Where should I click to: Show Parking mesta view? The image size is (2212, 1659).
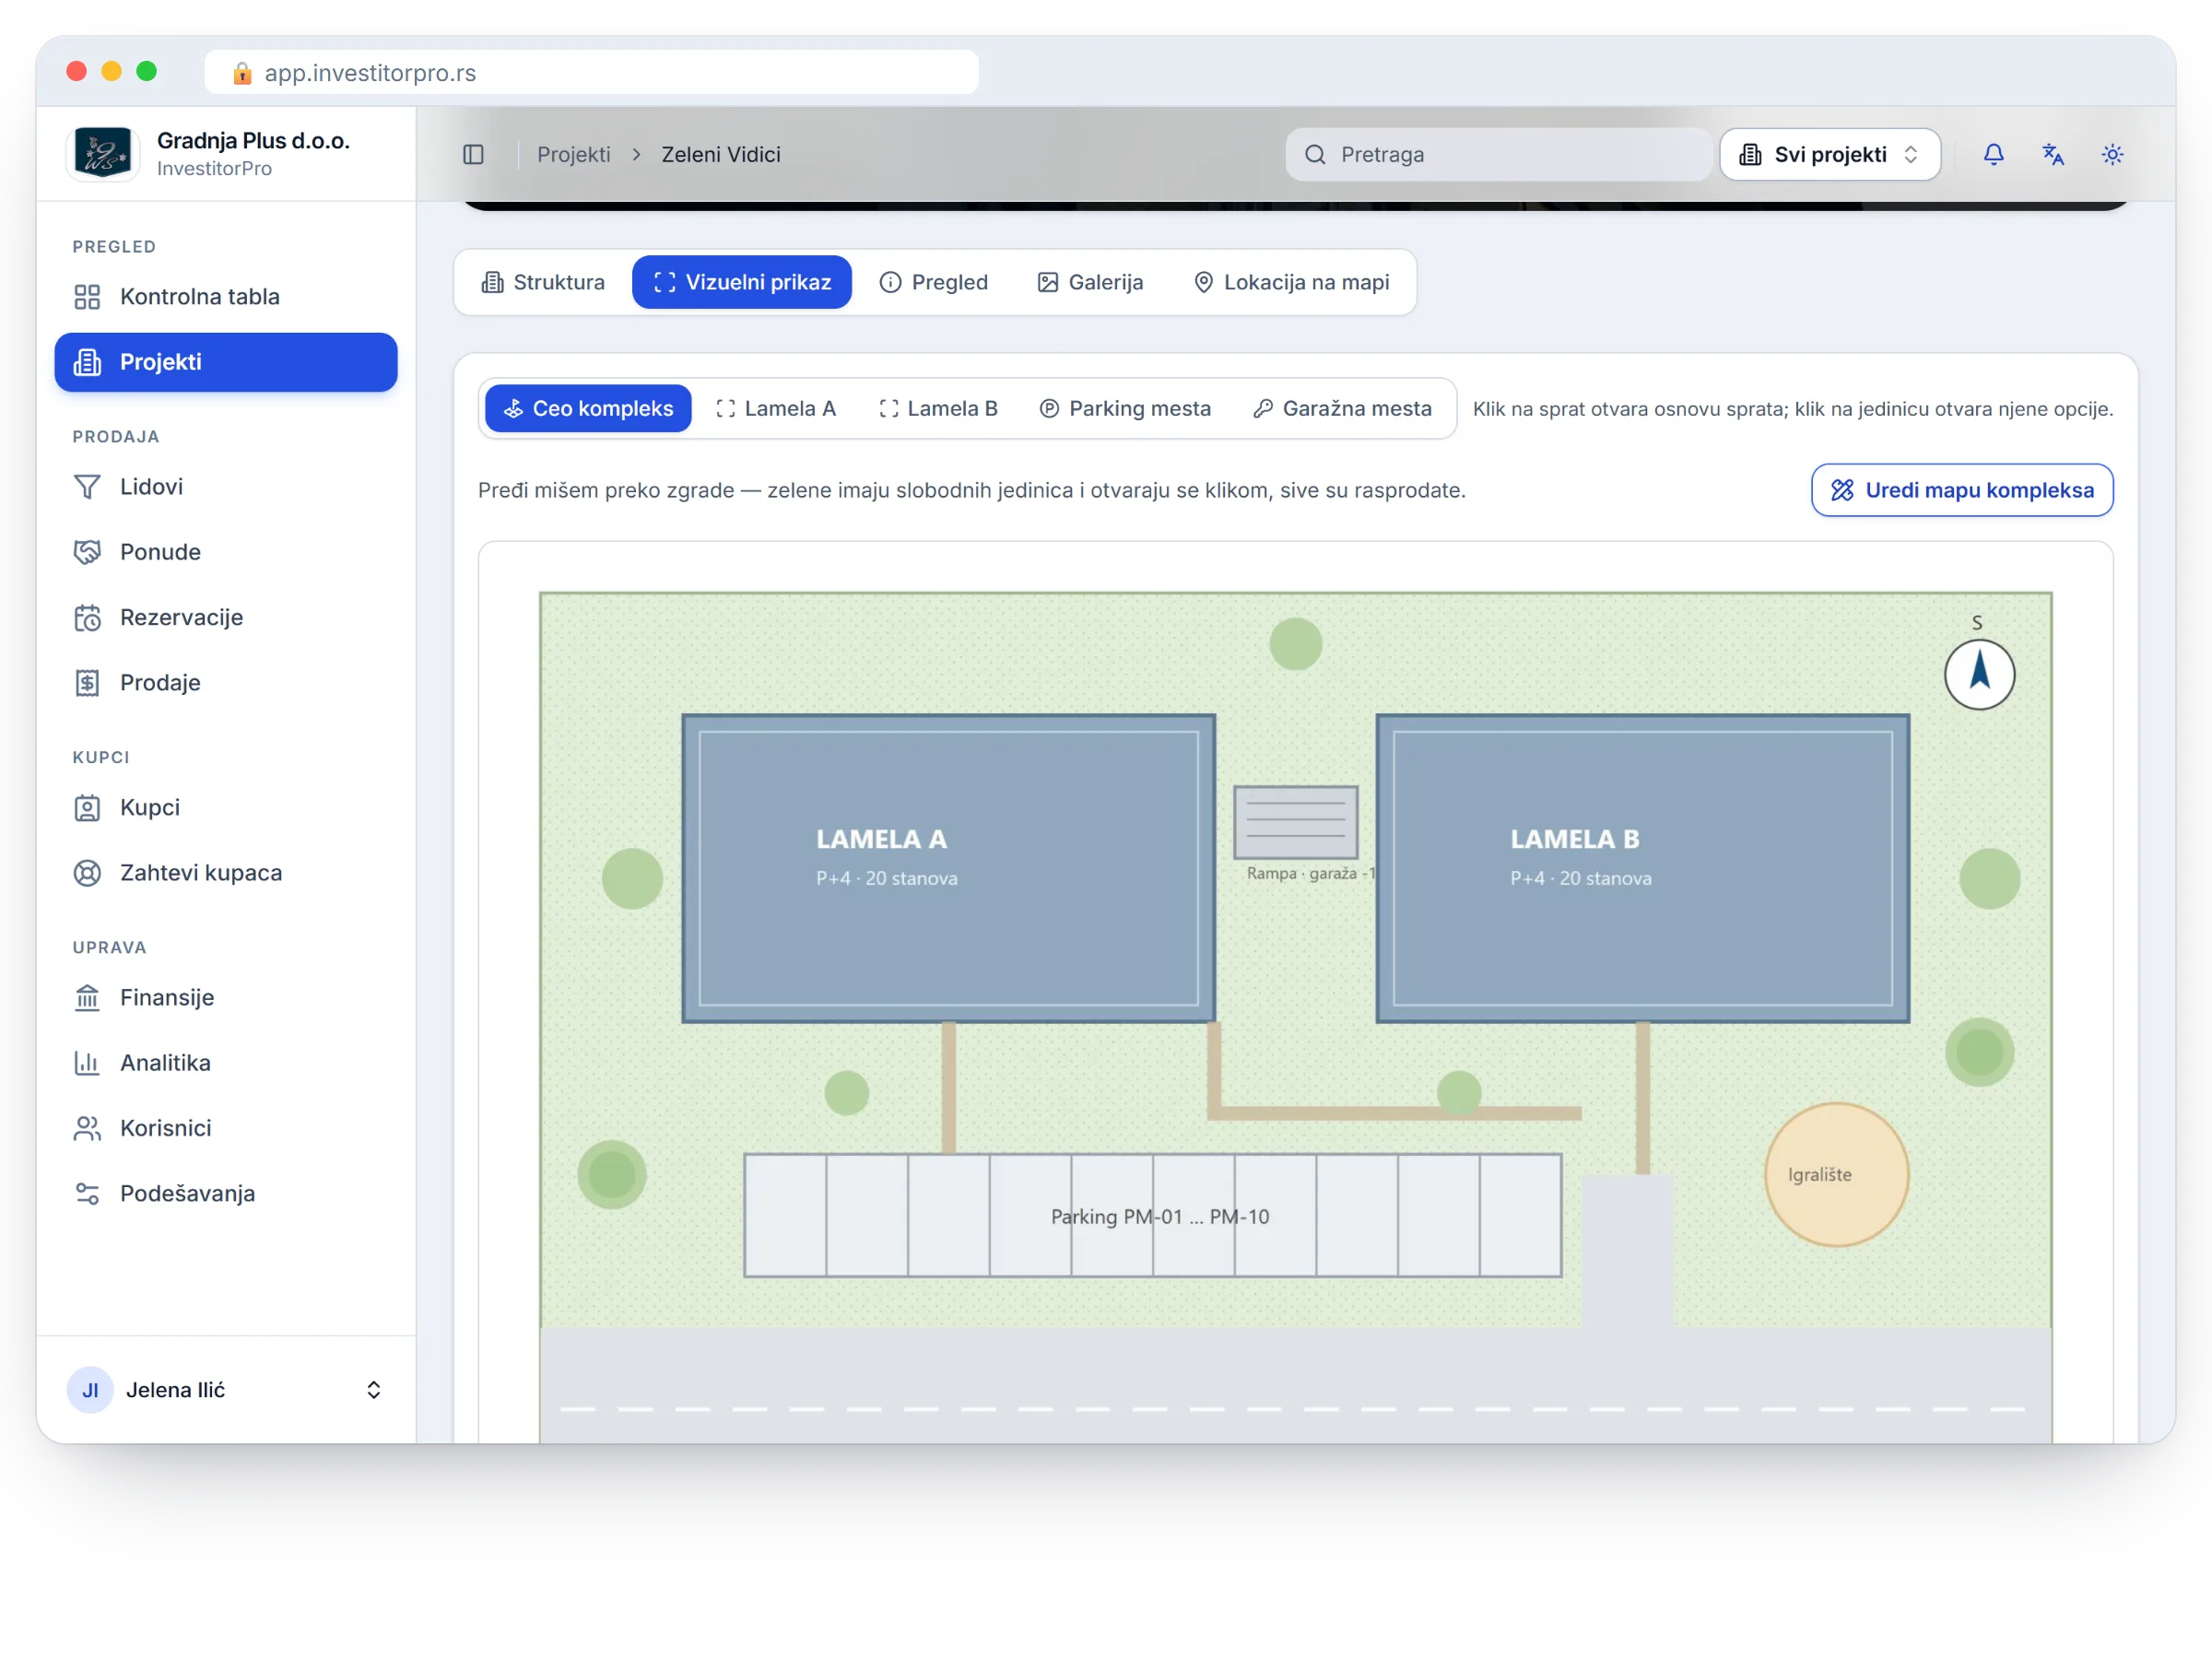tap(1125, 408)
